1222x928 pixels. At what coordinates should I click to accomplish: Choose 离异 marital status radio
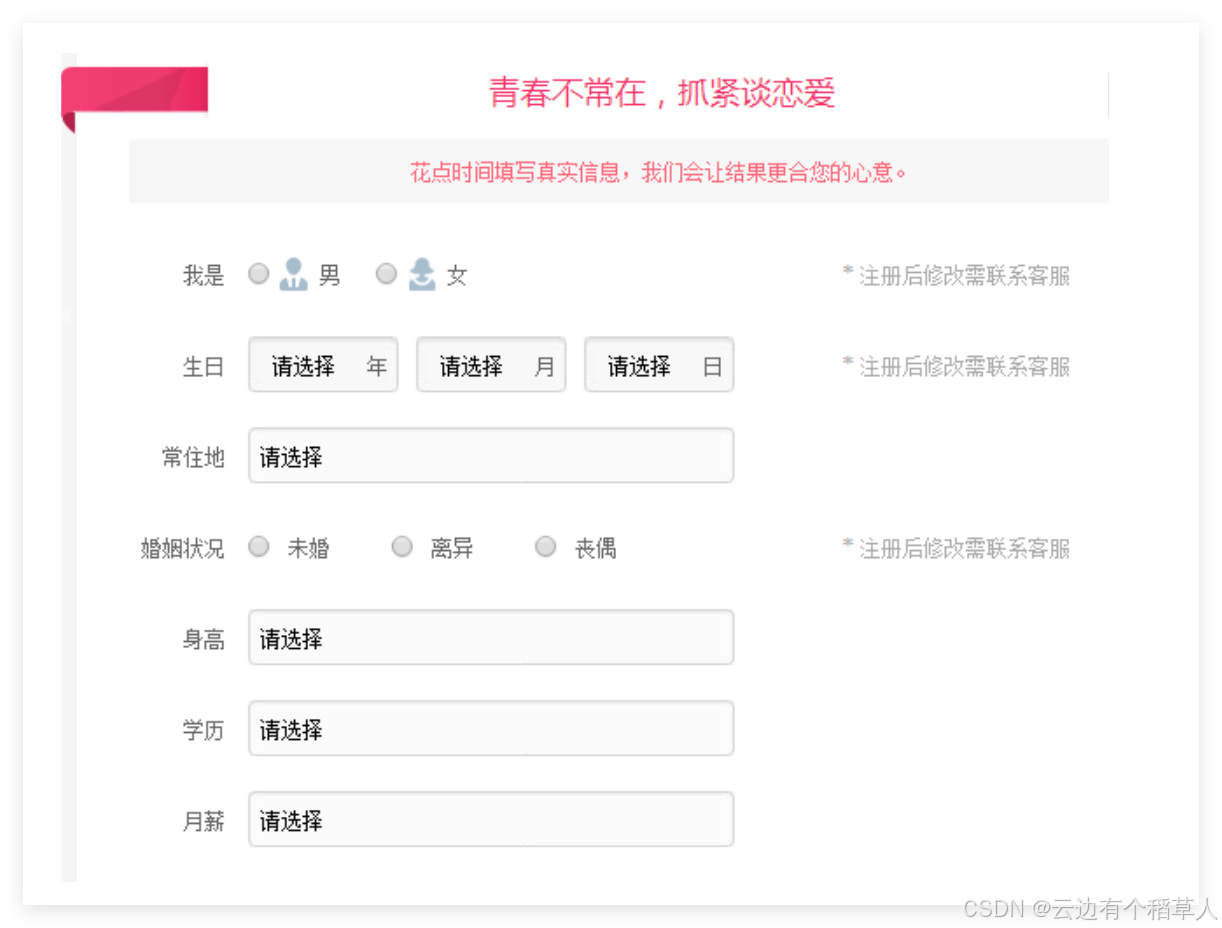402,546
